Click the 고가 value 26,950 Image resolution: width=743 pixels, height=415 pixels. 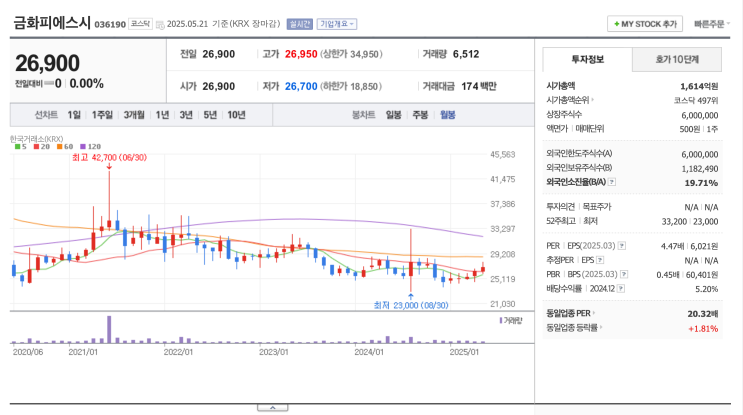301,54
